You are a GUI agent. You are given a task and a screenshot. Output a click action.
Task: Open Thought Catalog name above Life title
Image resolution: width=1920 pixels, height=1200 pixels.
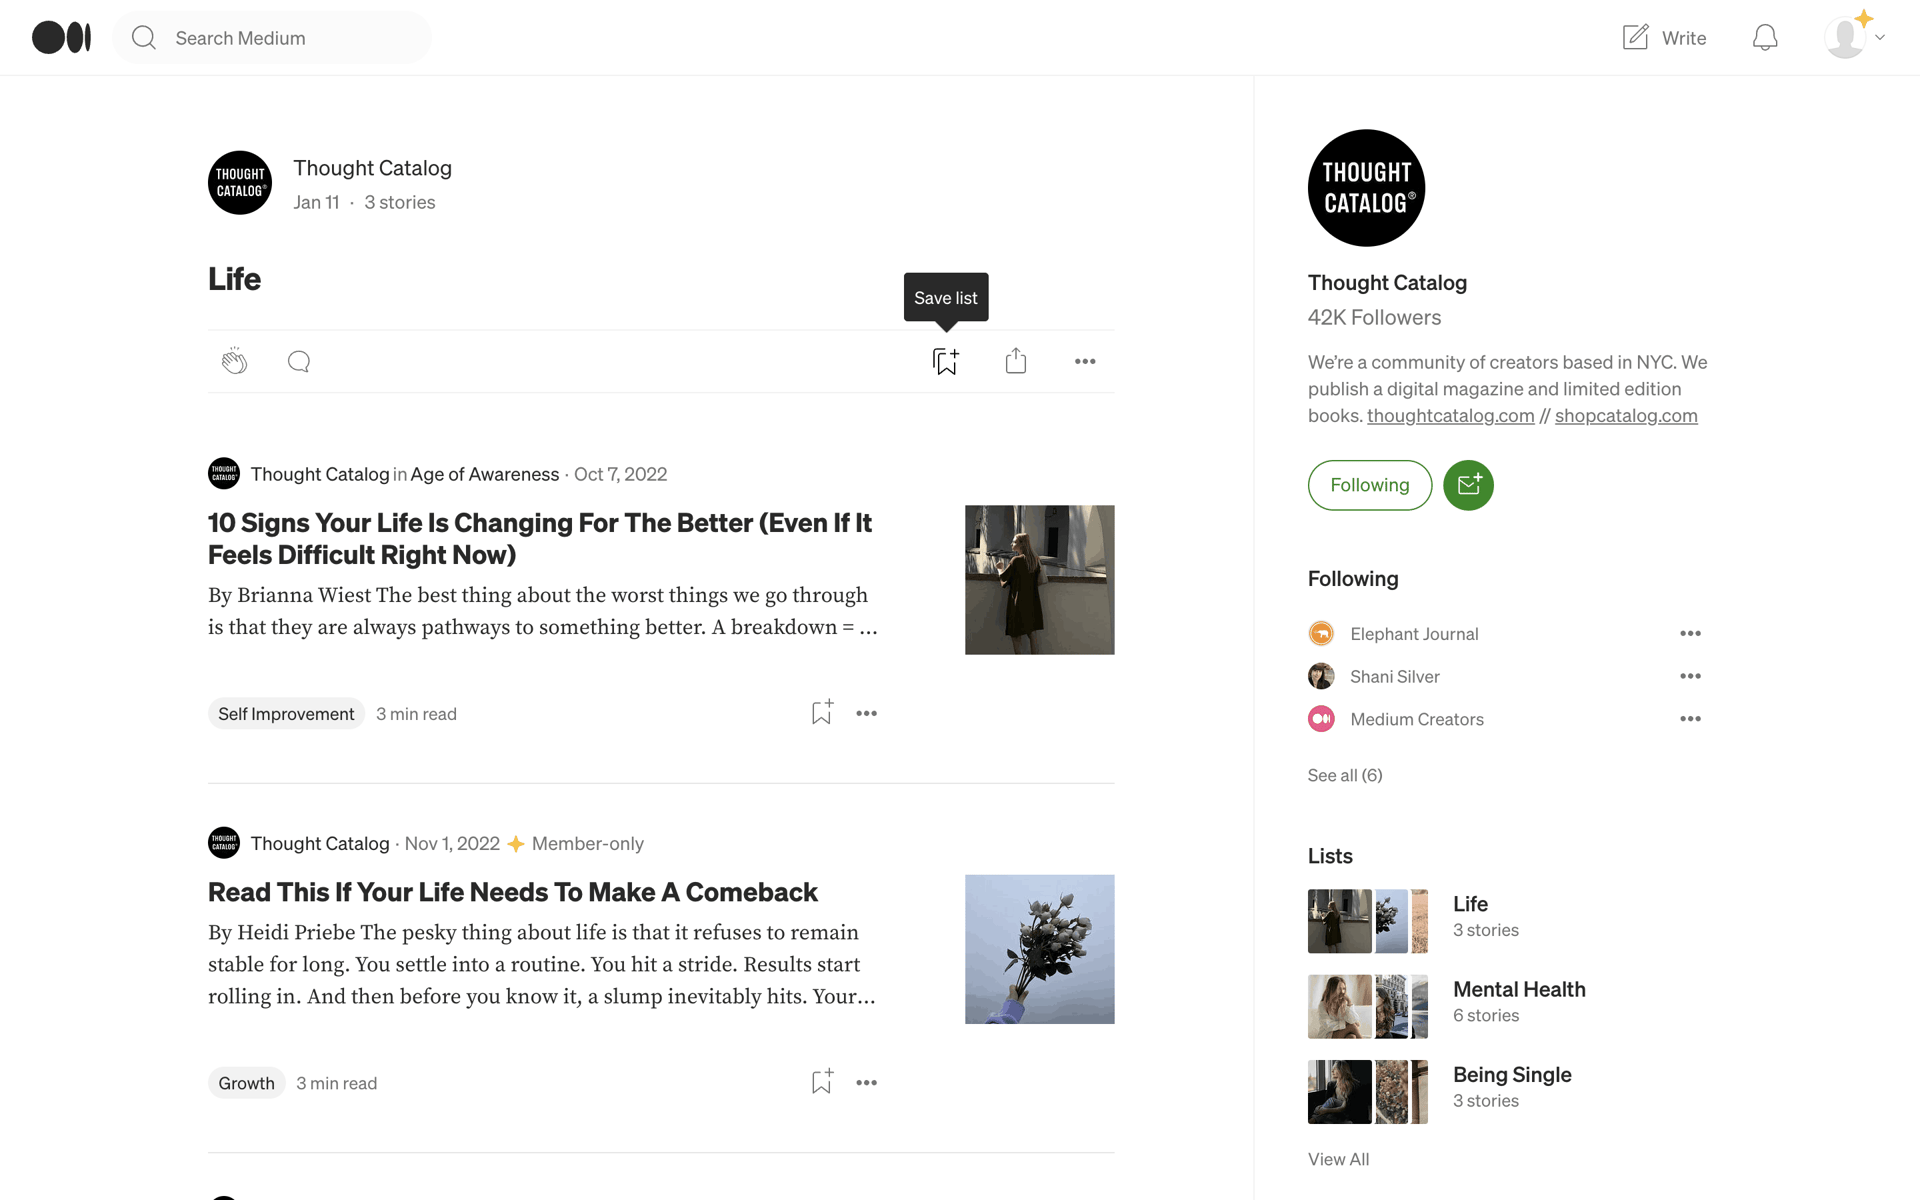coord(372,168)
